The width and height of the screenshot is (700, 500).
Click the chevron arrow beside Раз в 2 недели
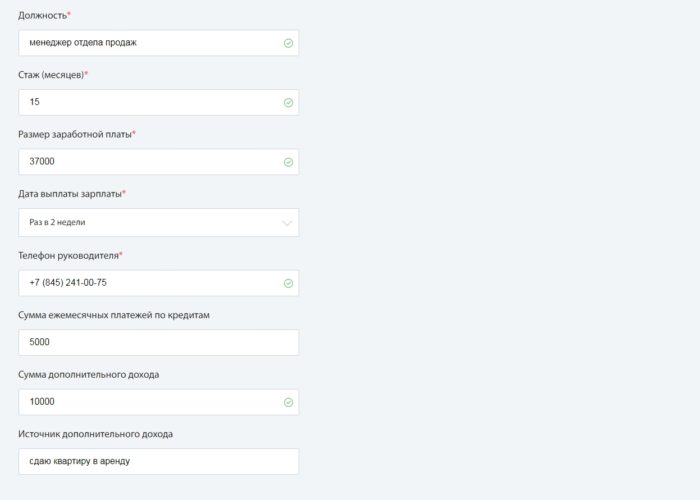tap(288, 223)
